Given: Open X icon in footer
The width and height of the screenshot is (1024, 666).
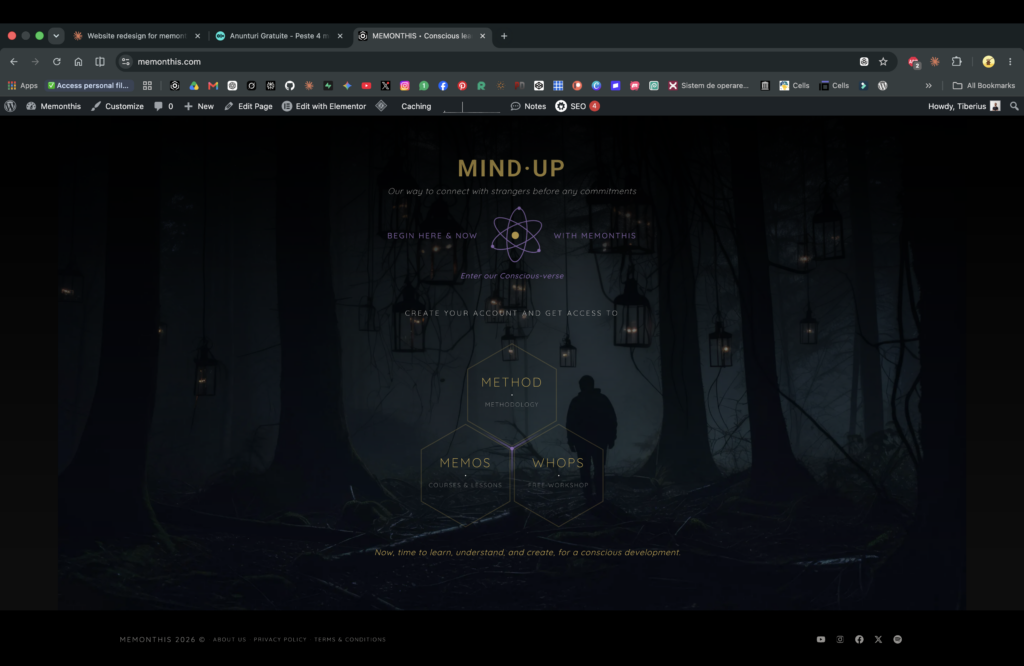Looking at the screenshot, I should [878, 639].
